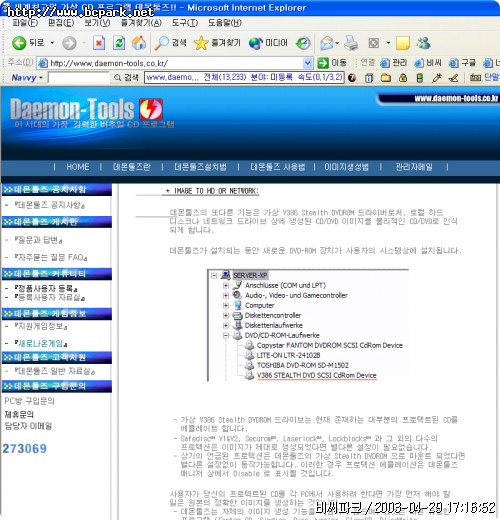This screenshot has height=520, width=500.
Task: Click the Navvy pencil icon
Action: [x=436, y=78]
